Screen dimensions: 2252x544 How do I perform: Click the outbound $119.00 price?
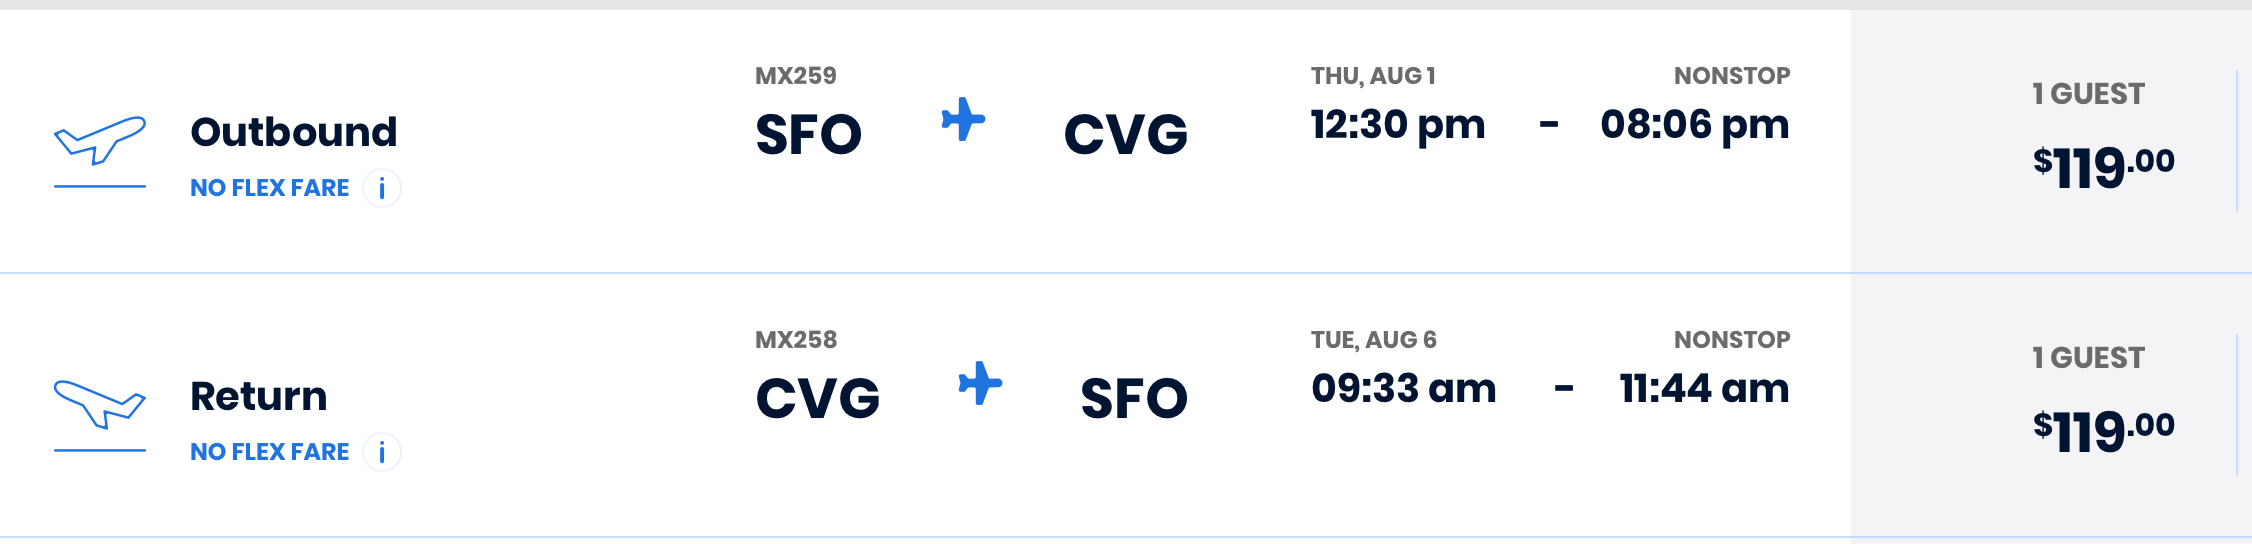coord(2103,166)
